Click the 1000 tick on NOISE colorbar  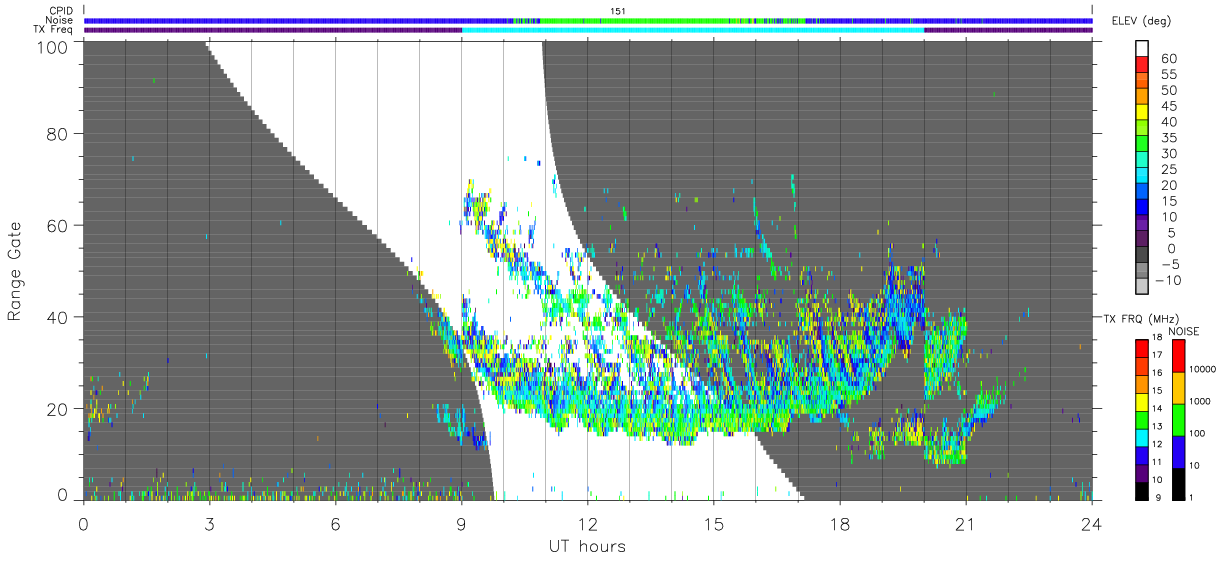click(1201, 401)
